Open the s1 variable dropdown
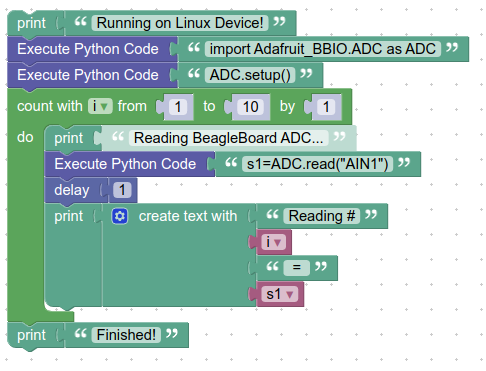Screen dimensions: 486x371 tap(280, 294)
